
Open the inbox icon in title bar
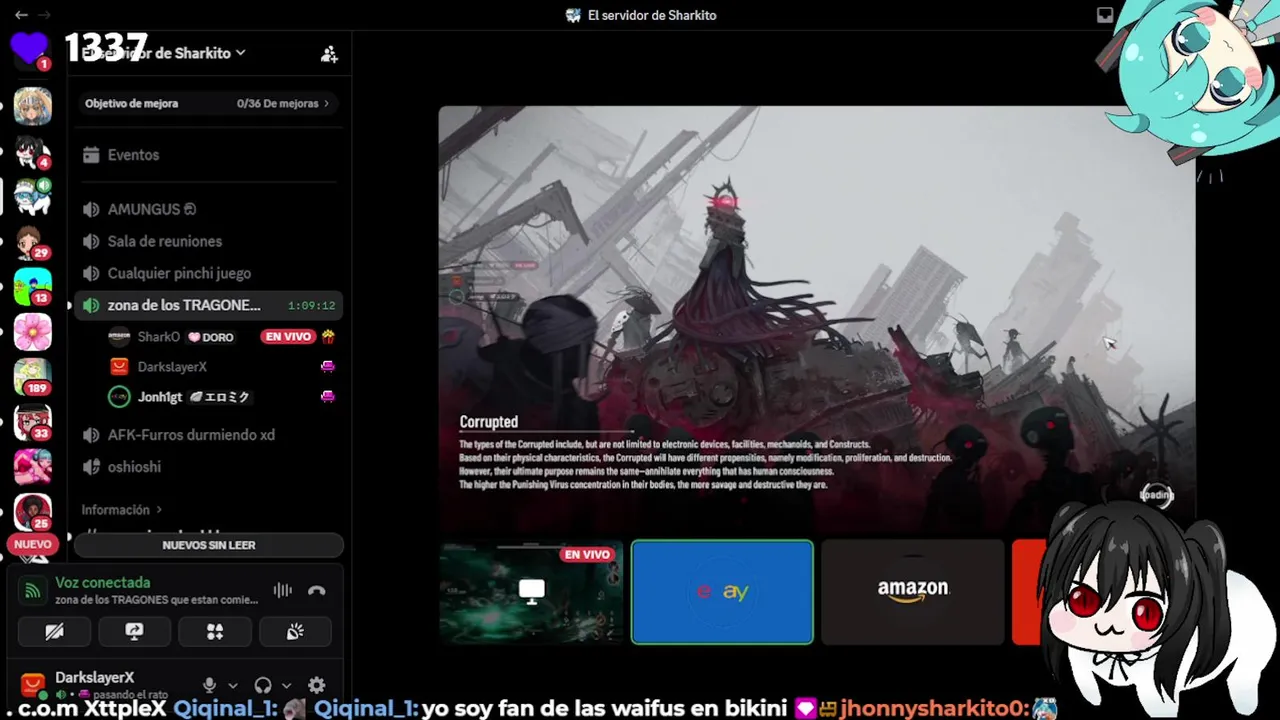[x=1105, y=15]
